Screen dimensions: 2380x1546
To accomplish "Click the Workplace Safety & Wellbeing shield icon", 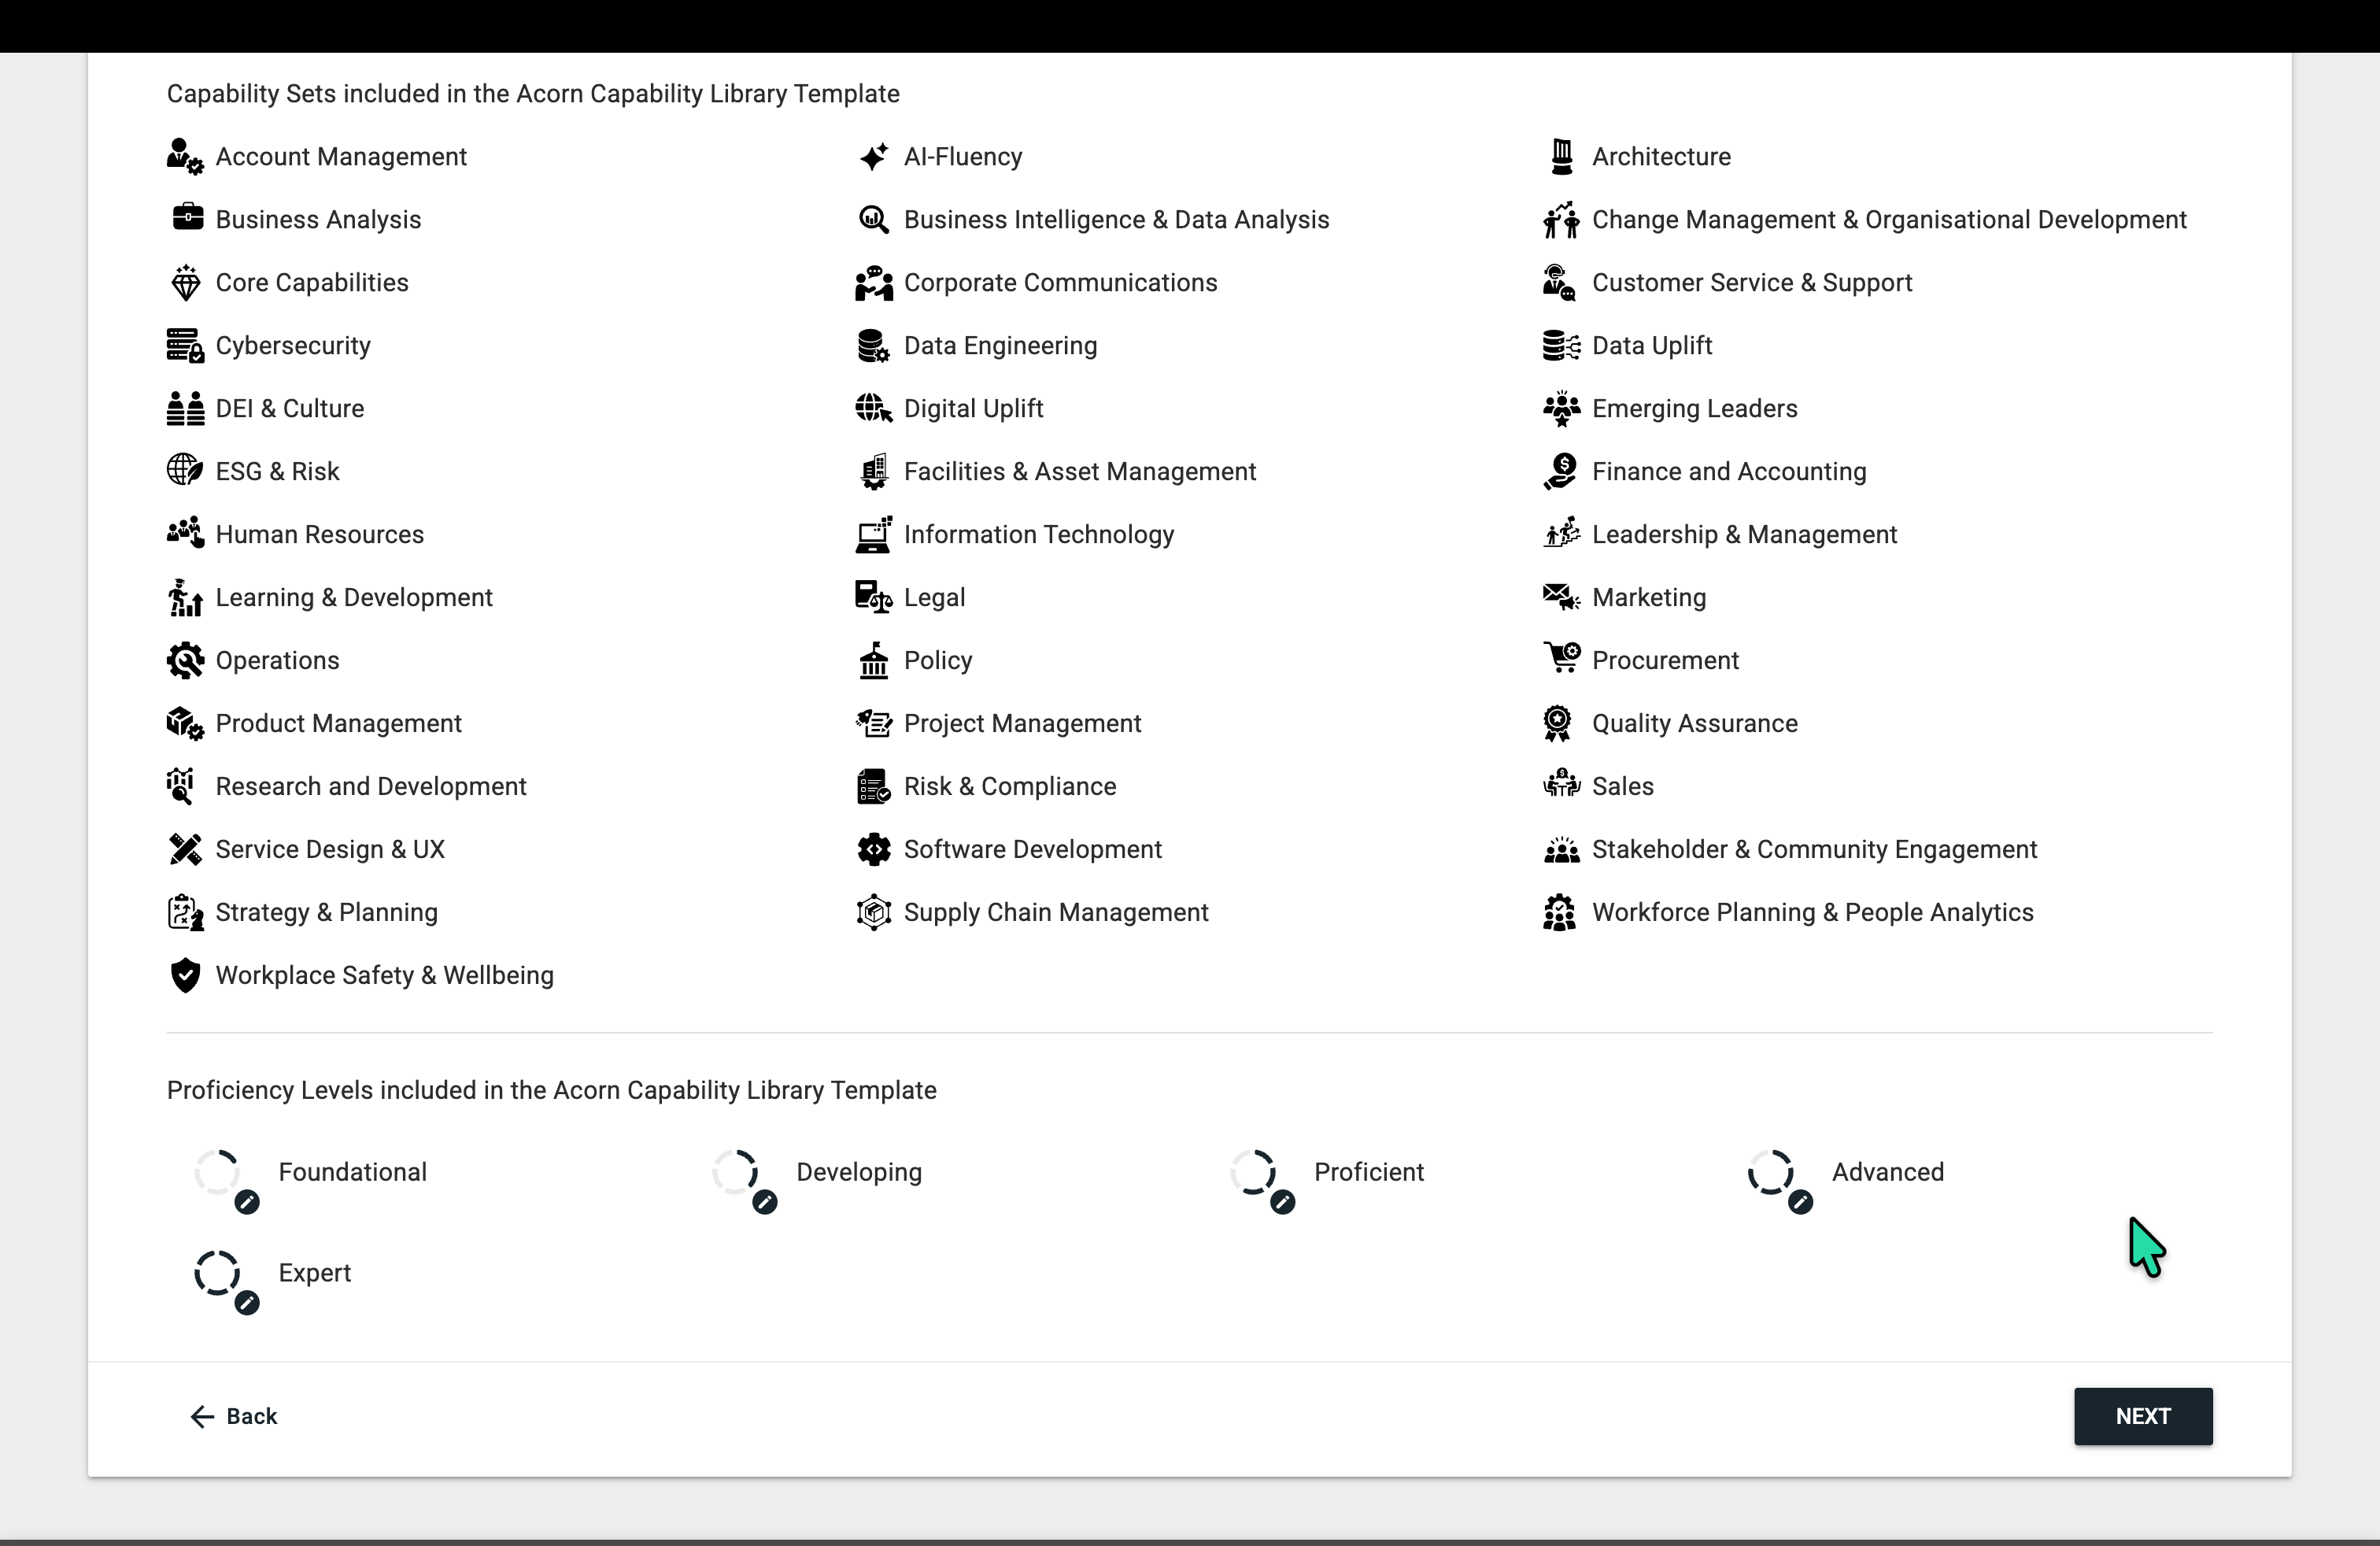I will 185,975.
